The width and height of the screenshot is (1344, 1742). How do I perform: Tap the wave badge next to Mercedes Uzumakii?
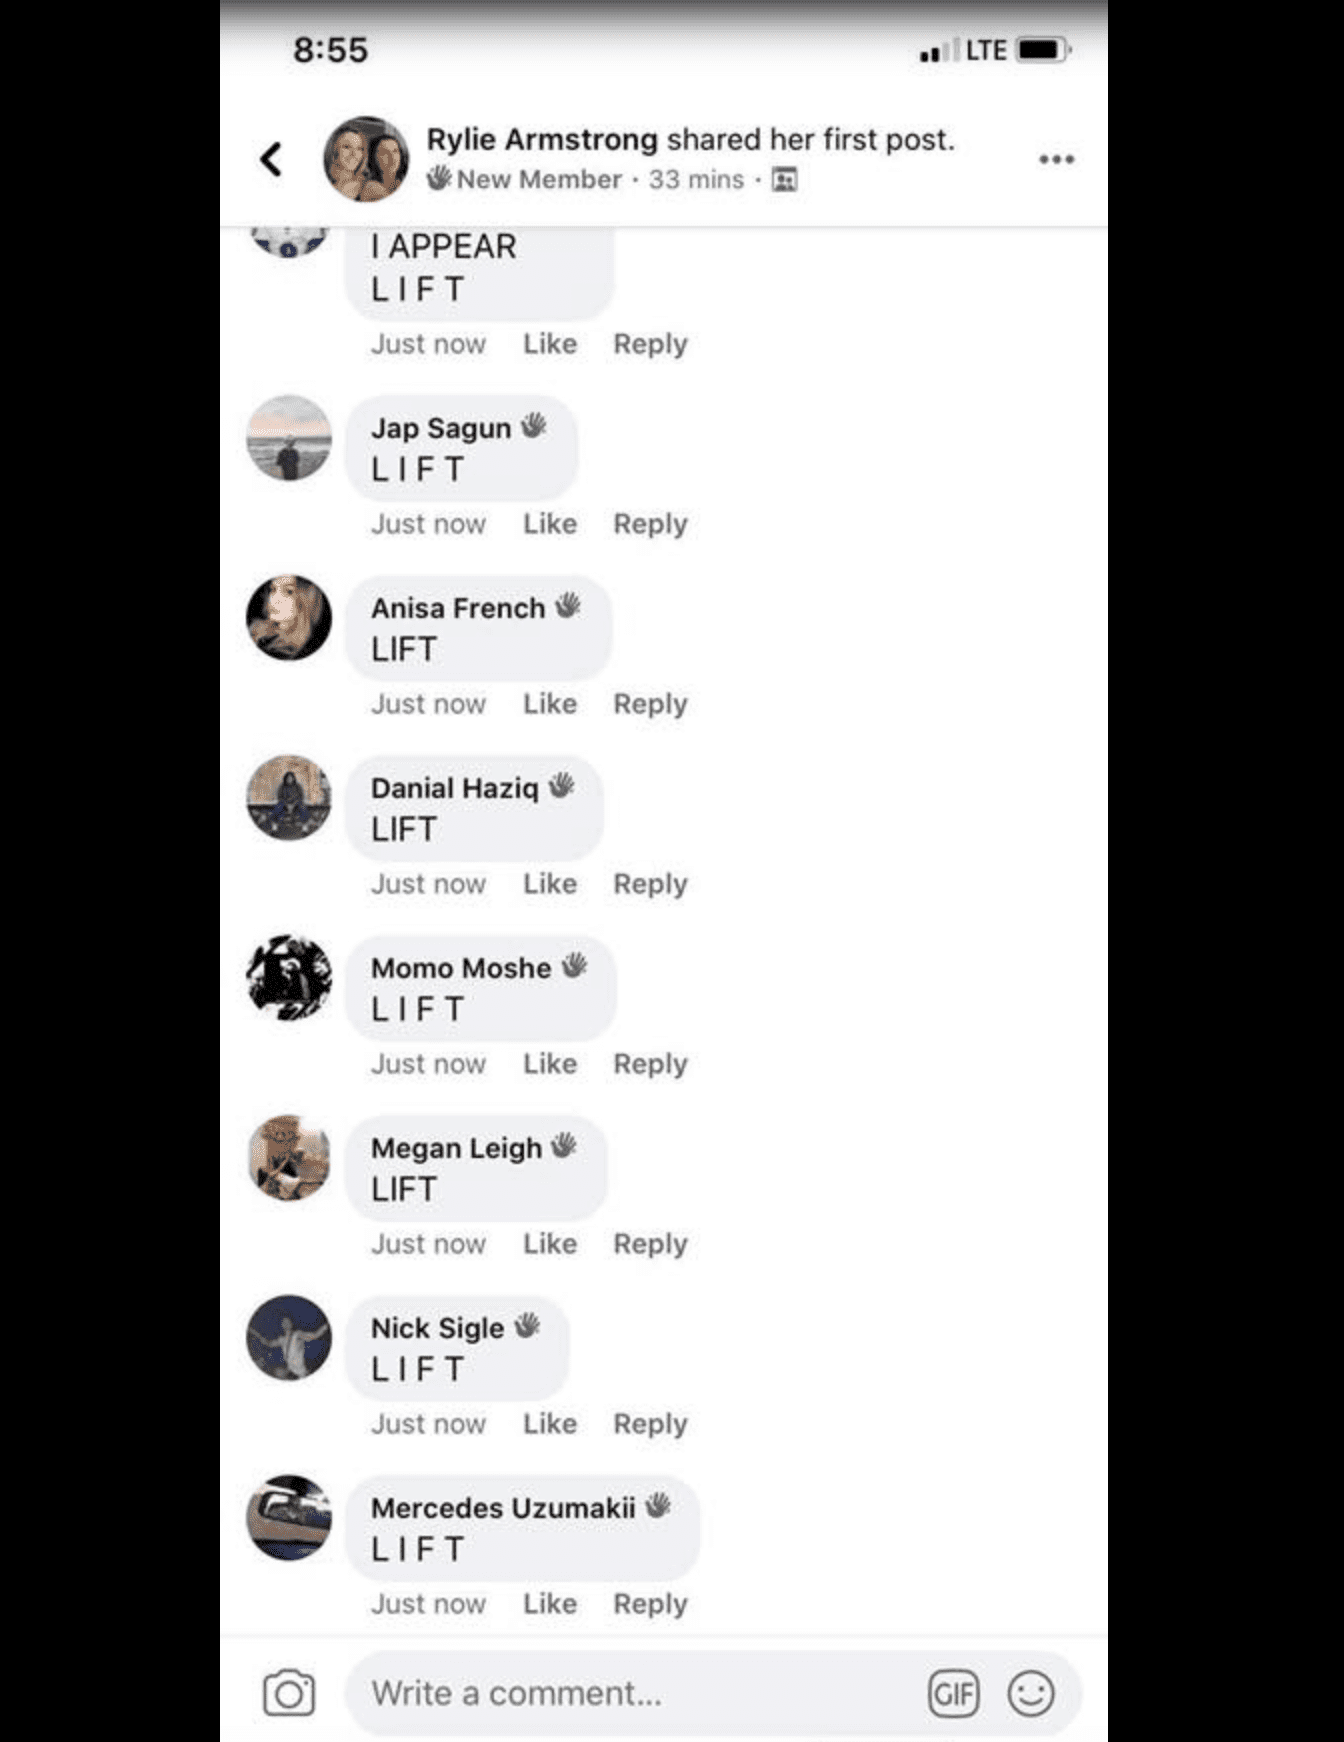tap(658, 1506)
